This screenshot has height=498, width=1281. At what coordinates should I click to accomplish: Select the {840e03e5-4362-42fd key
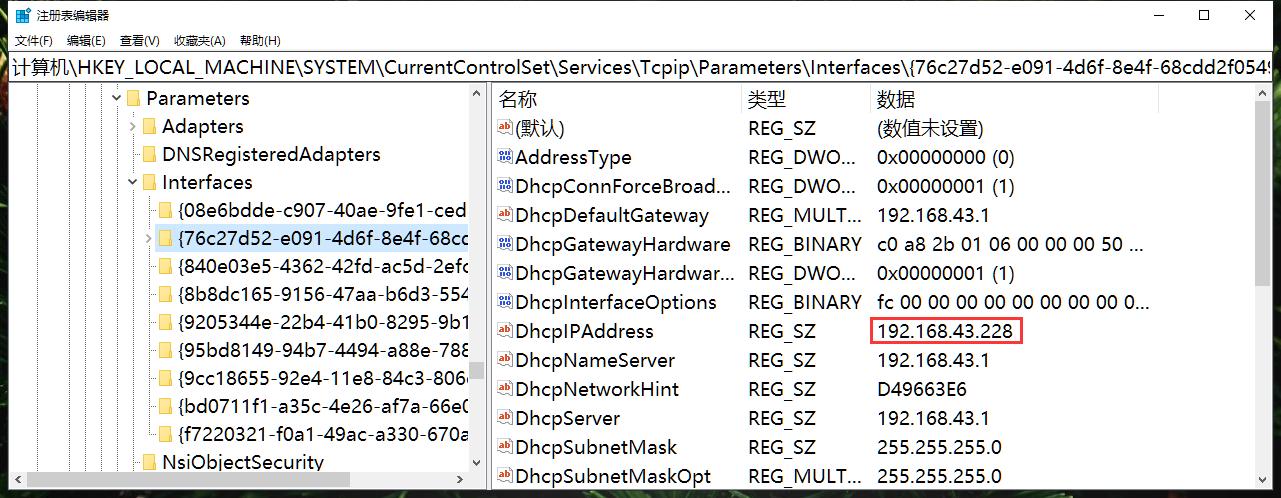click(322, 266)
